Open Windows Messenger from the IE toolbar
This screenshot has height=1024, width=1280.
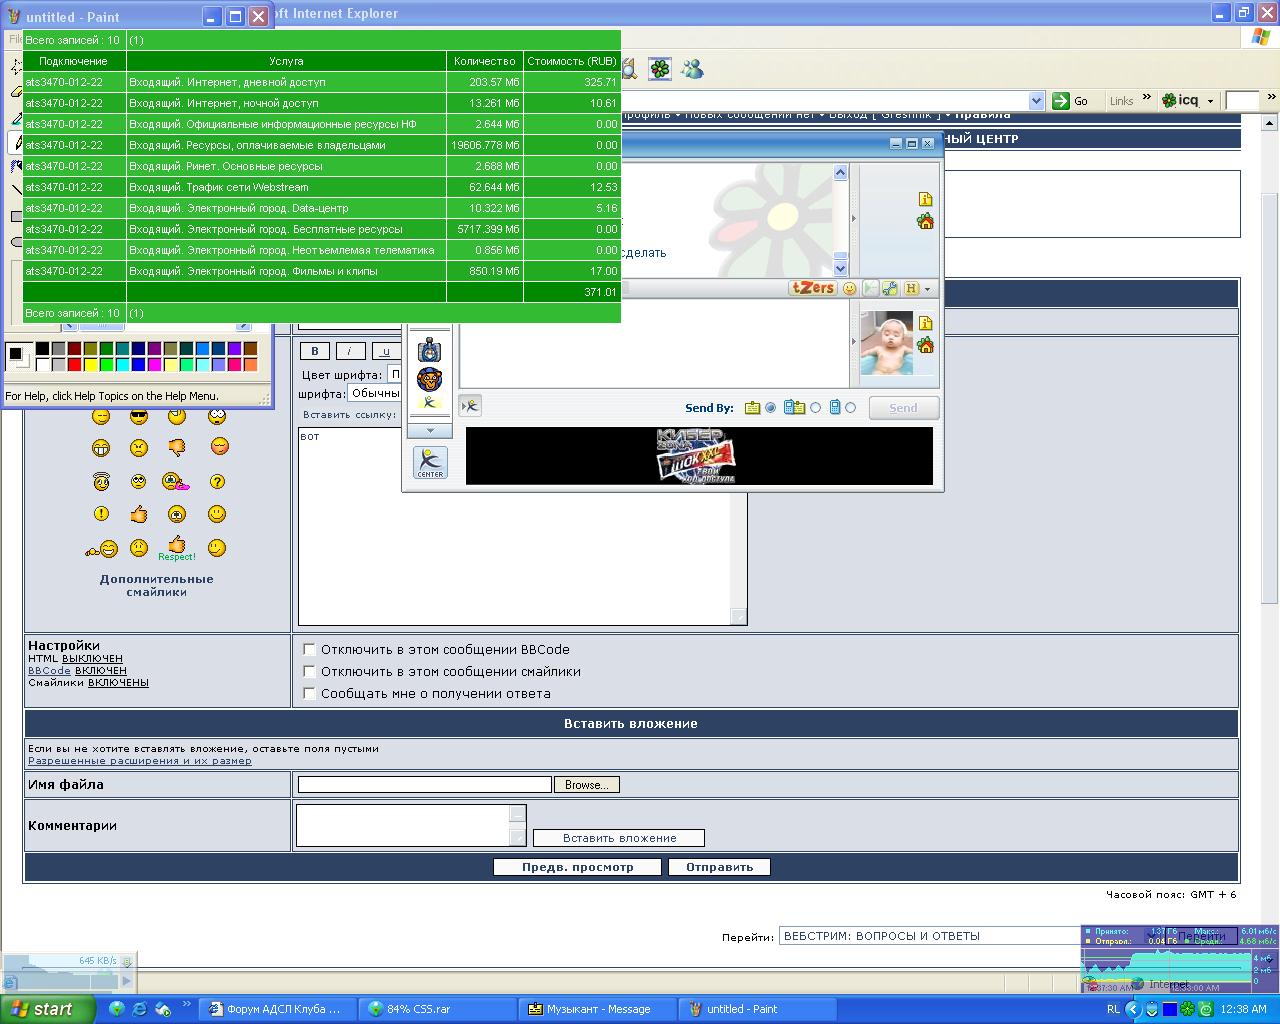tap(692, 69)
